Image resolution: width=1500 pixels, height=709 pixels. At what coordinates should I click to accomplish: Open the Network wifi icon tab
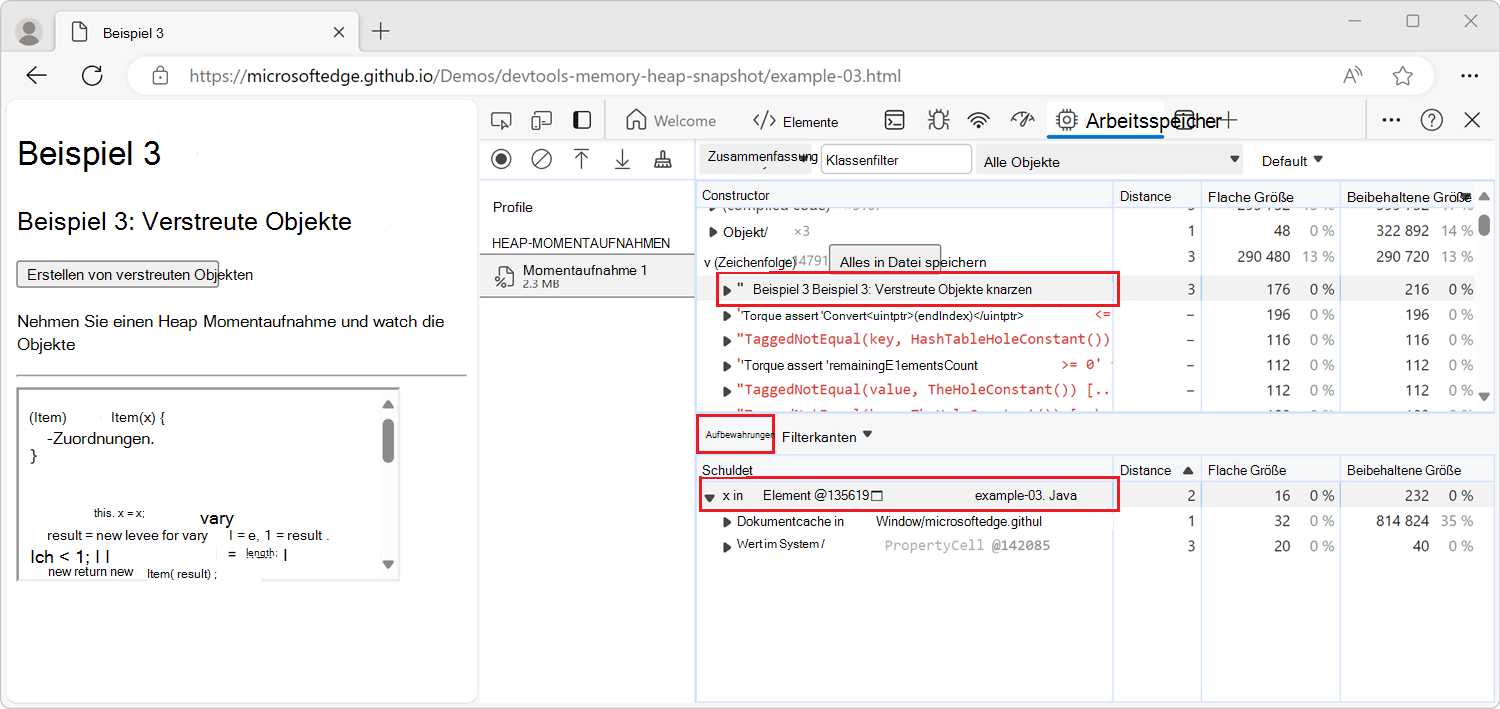(978, 121)
